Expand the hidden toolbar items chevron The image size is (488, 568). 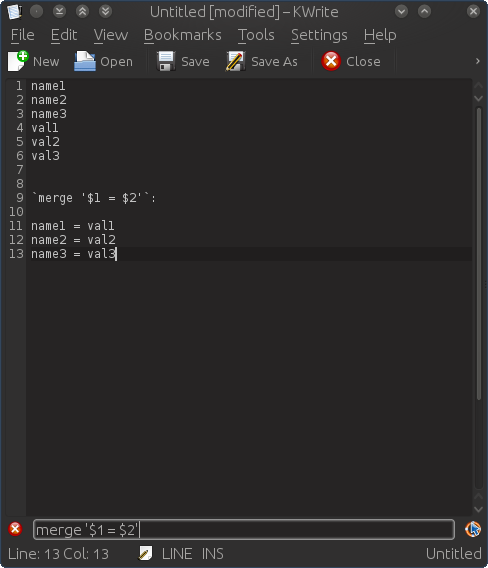pos(477,61)
